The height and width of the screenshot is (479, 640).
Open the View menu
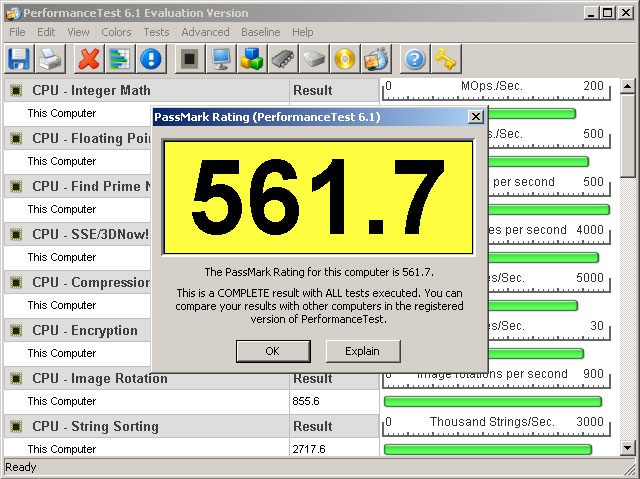(78, 32)
